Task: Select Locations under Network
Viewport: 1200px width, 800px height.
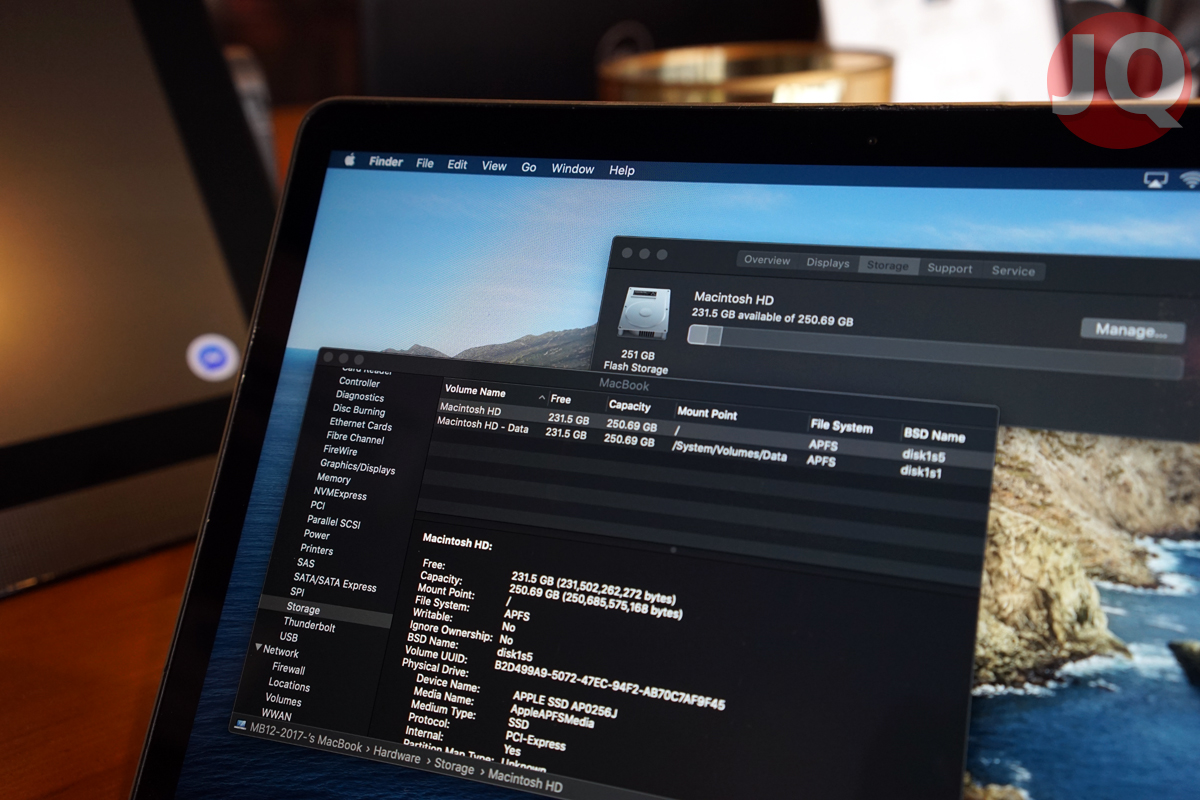Action: pos(289,685)
